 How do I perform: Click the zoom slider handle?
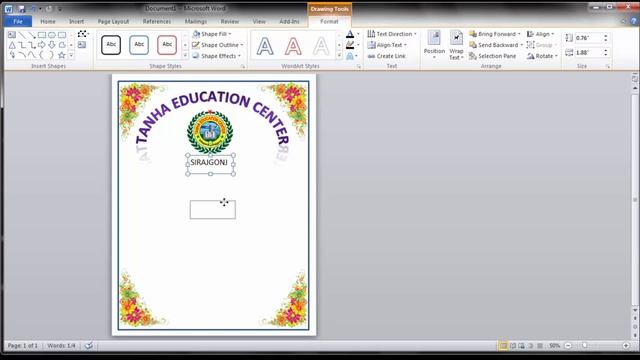click(585, 346)
